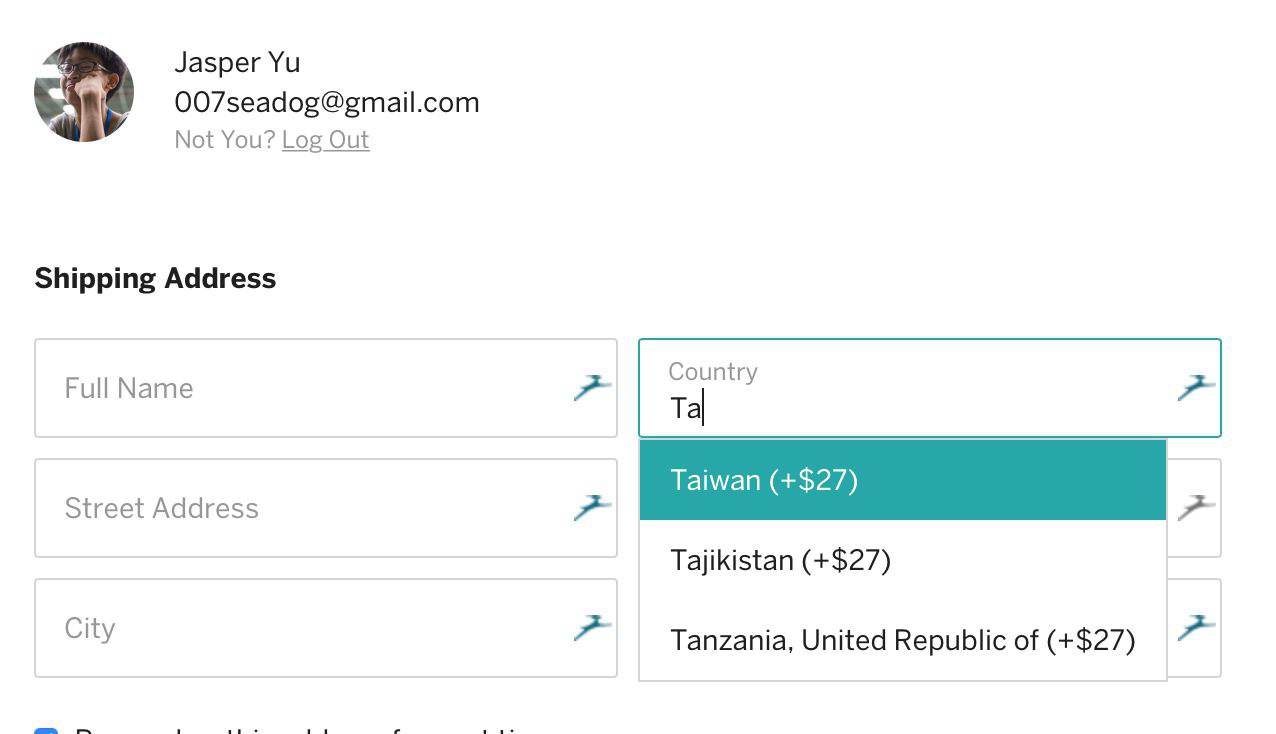Image resolution: width=1276 pixels, height=734 pixels.
Task: Click Jasper Yu's profile avatar
Action: (84, 92)
